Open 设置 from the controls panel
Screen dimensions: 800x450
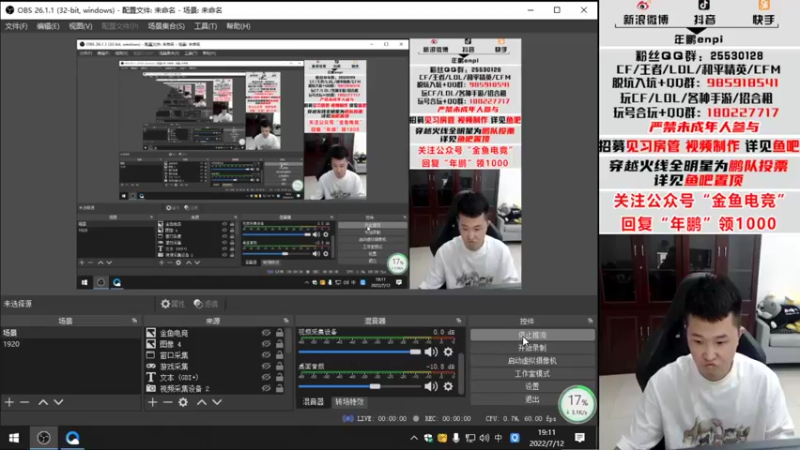(532, 386)
